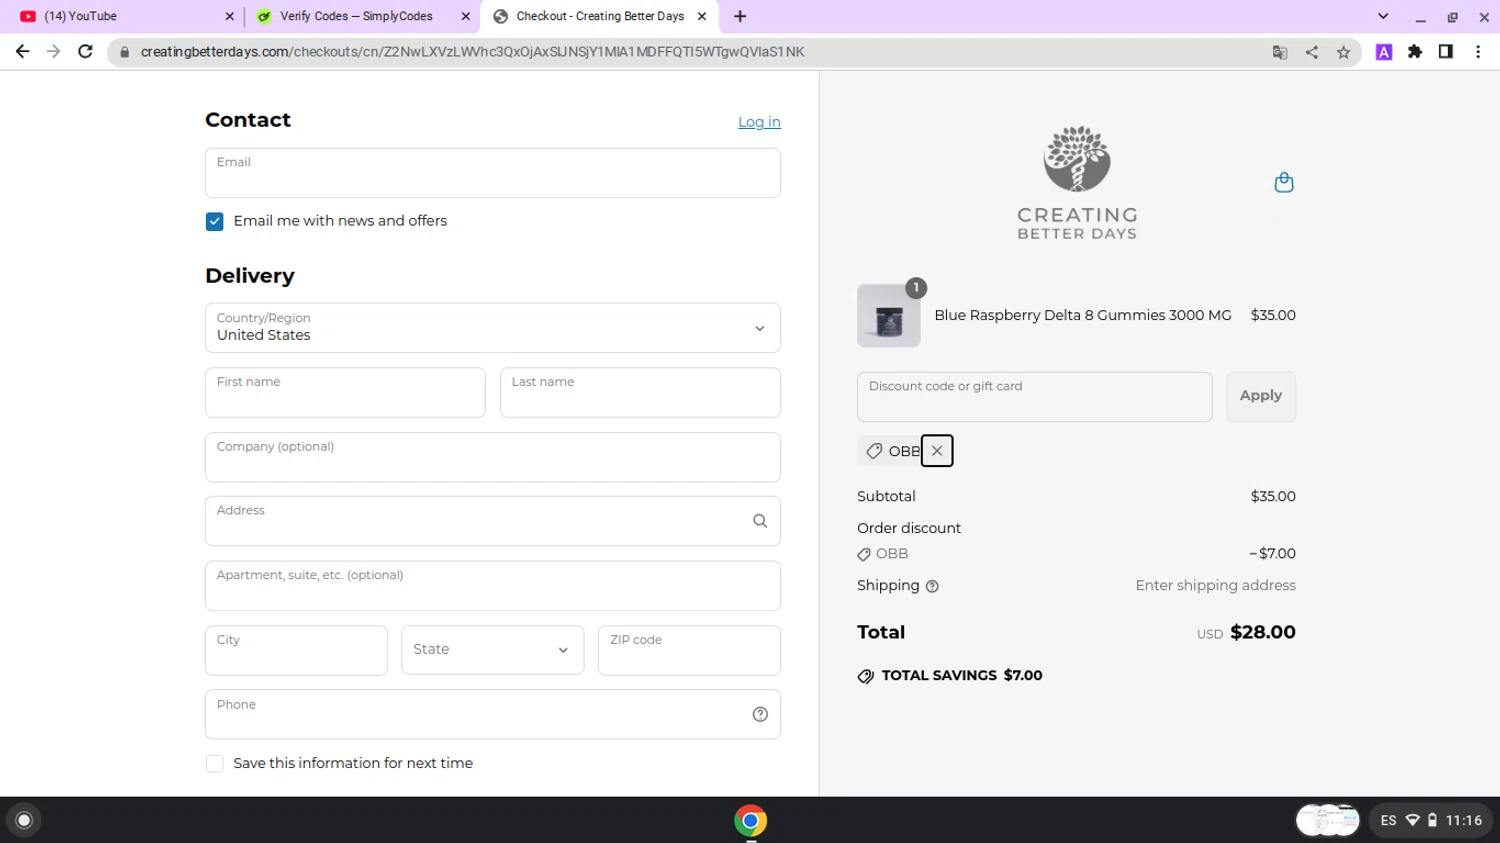The width and height of the screenshot is (1500, 843).
Task: Click the phone field help icon
Action: [760, 714]
